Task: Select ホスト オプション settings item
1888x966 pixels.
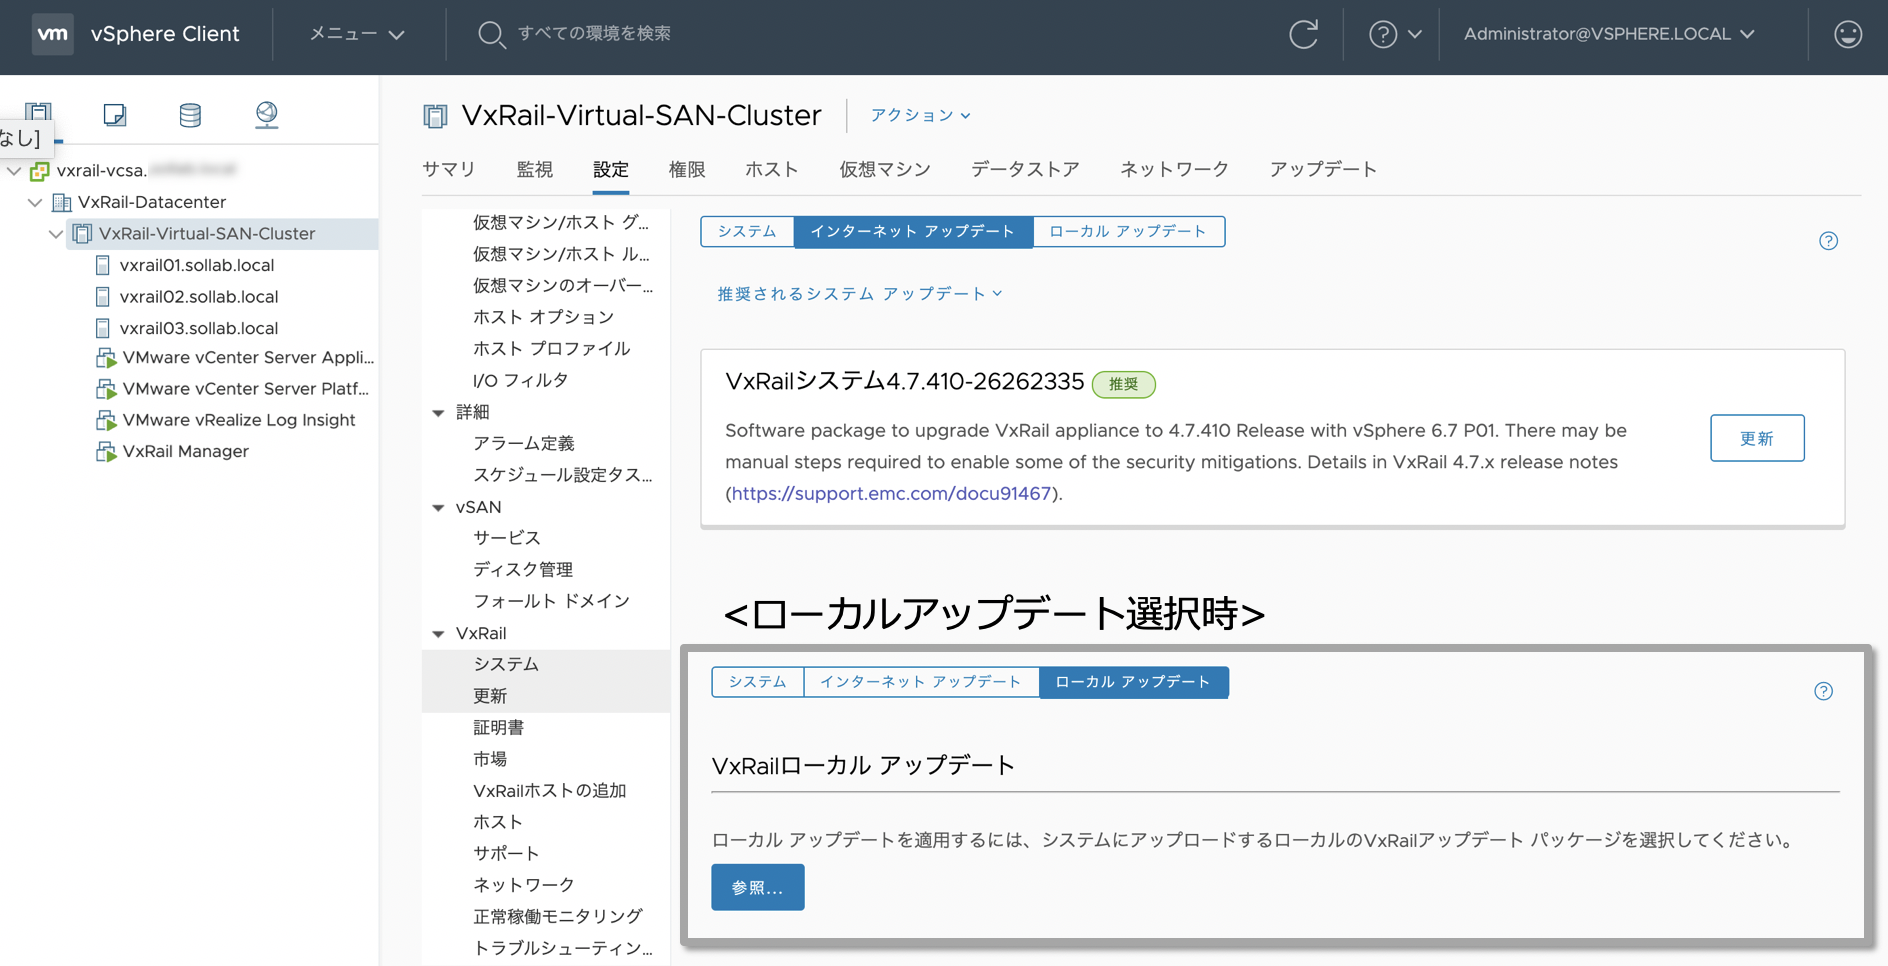Action: click(x=543, y=317)
